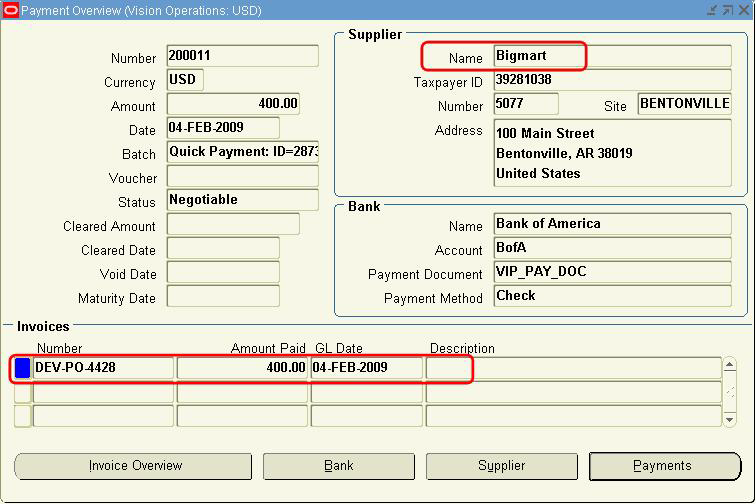Screen dimensions: 756x504
Task: Click the Payment Method field Check
Action: coord(613,296)
